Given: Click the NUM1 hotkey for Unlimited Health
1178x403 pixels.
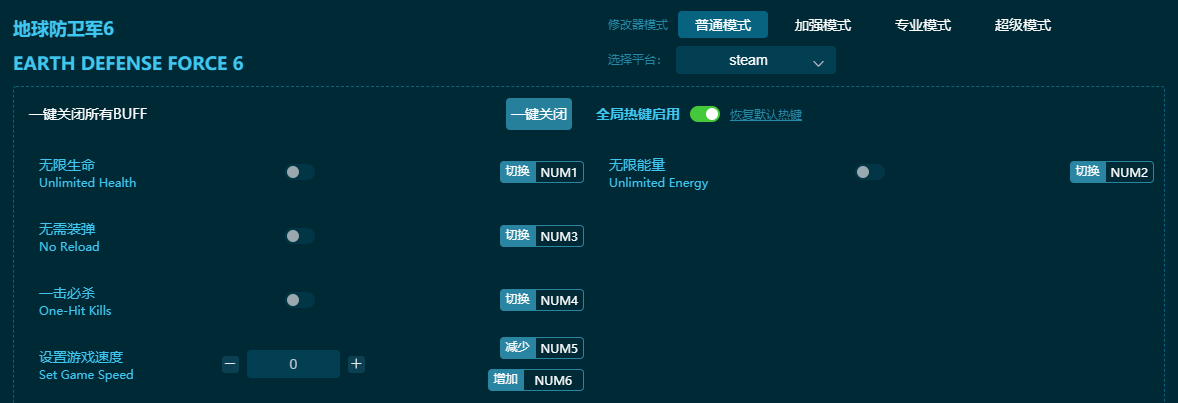Looking at the screenshot, I should [559, 172].
